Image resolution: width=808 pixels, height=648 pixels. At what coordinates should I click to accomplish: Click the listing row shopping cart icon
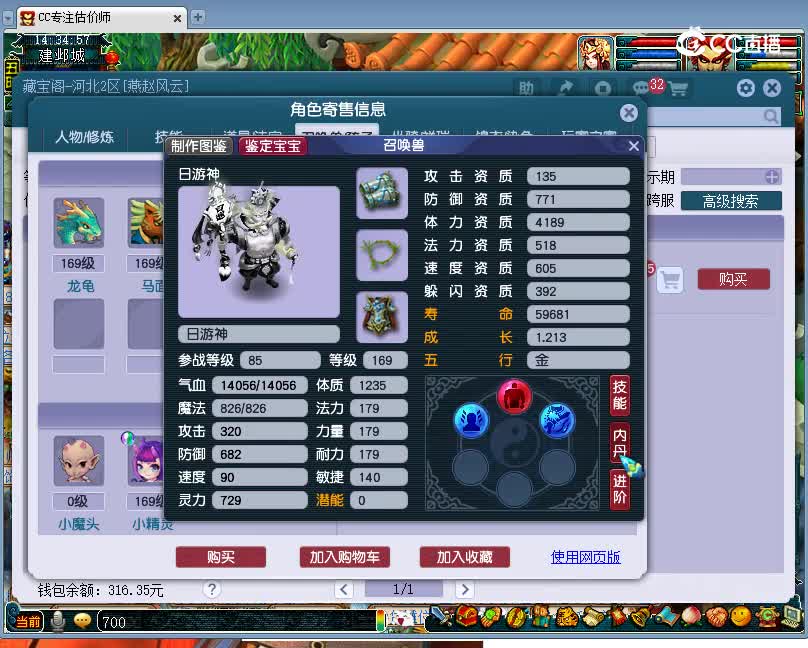pyautogui.click(x=670, y=280)
